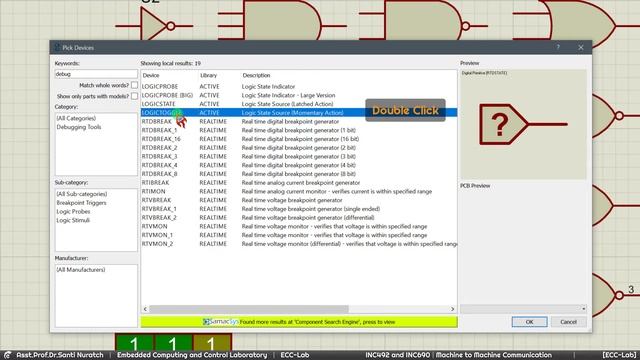Choose Breakpoint Triggers sub-category
This screenshot has width=640, height=360.
81,203
